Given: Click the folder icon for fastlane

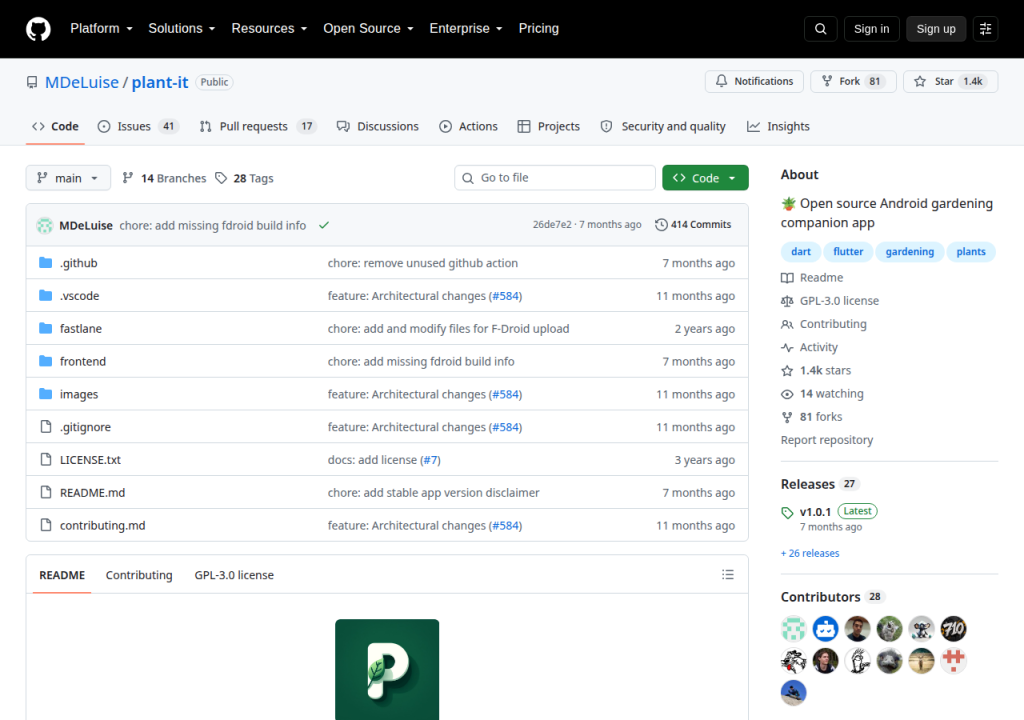Looking at the screenshot, I should pyautogui.click(x=46, y=328).
